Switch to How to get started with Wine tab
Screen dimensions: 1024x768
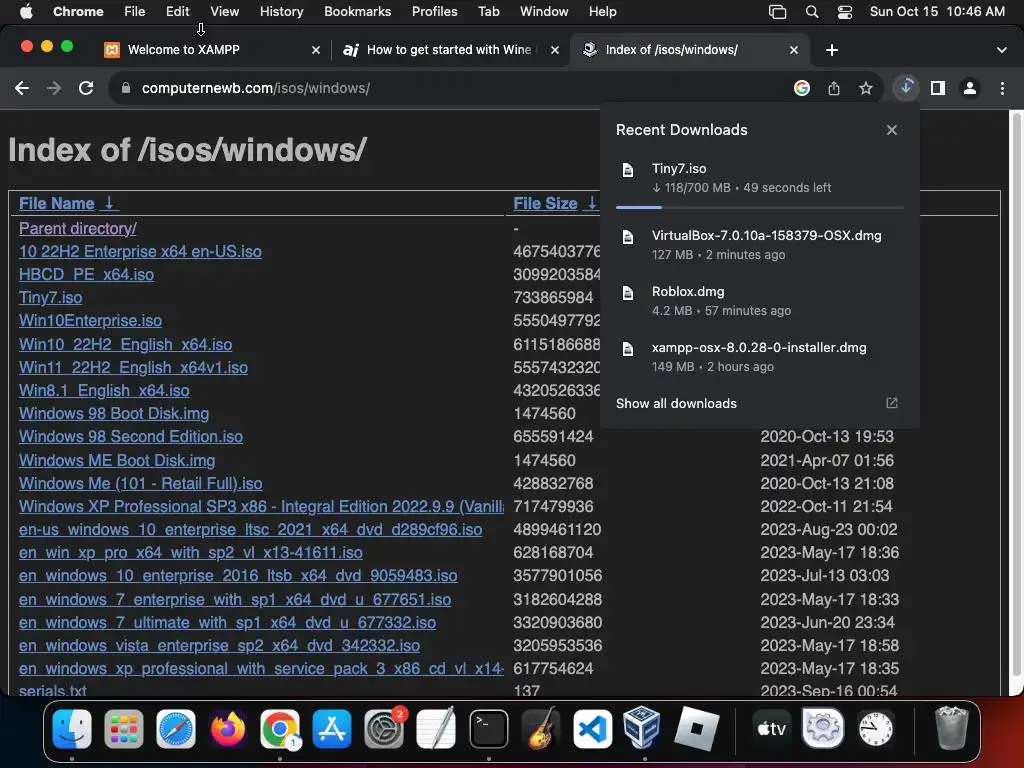click(449, 50)
